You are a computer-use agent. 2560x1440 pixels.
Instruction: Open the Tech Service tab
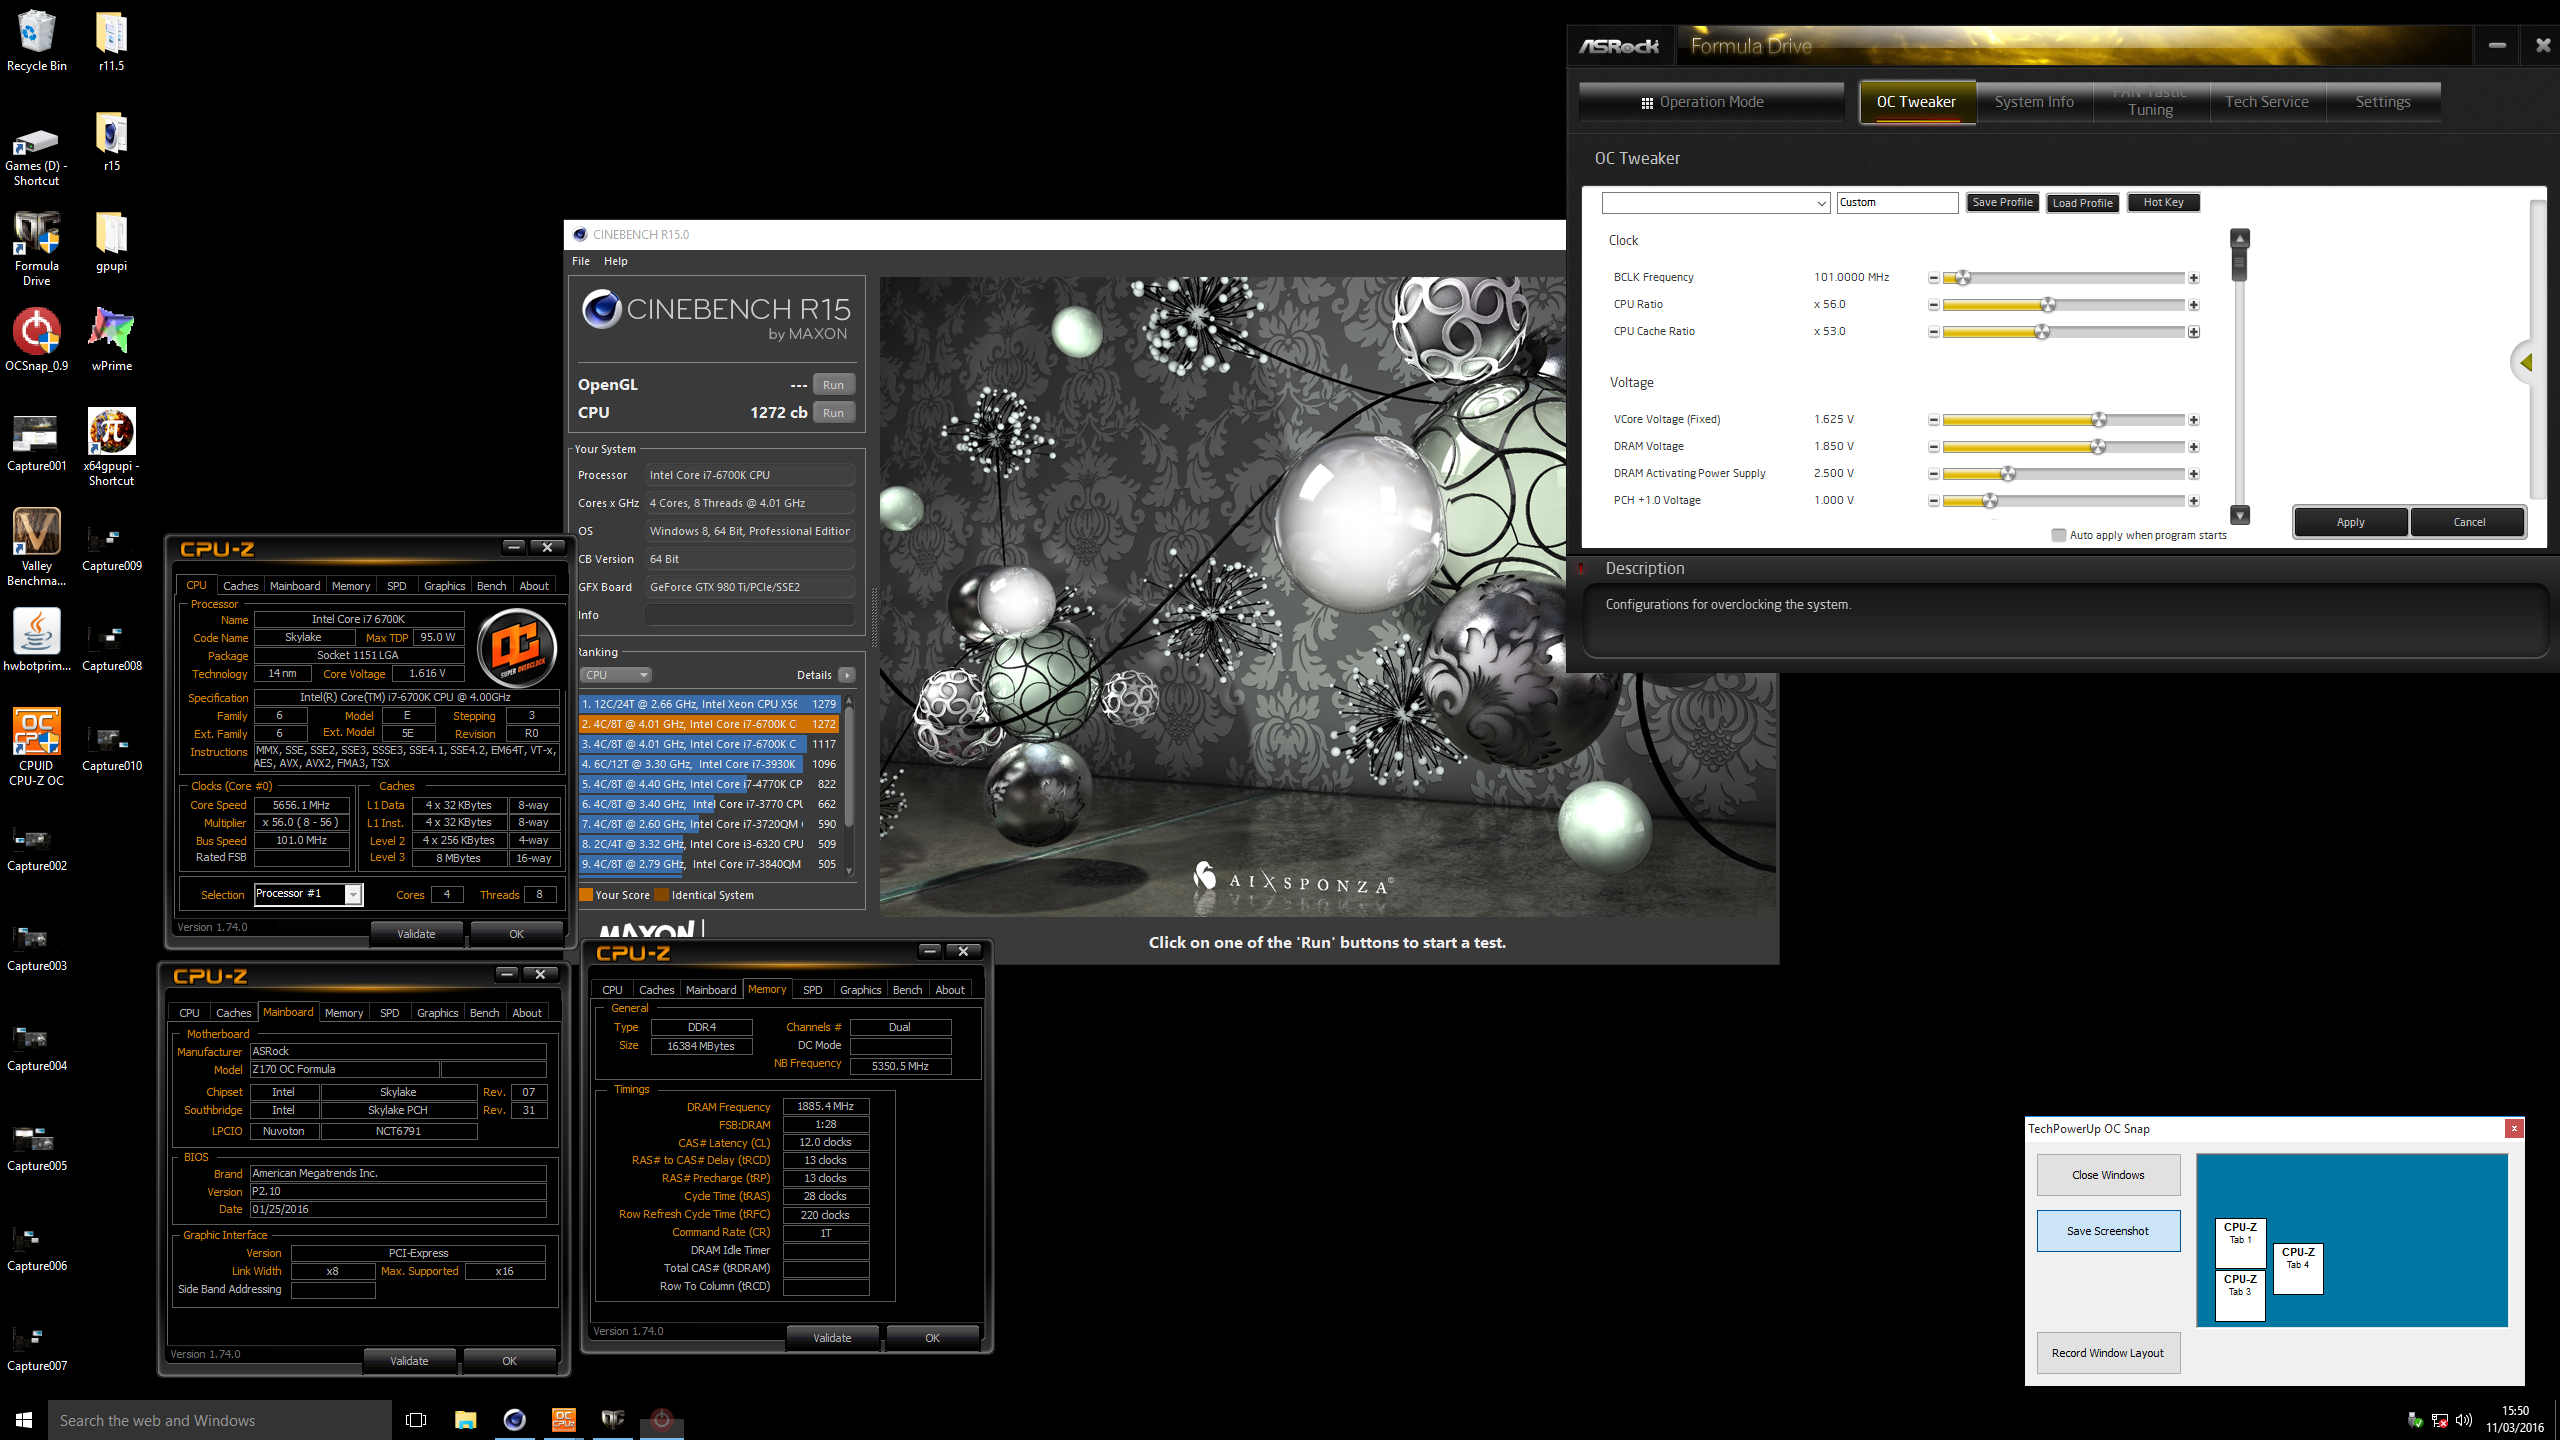pos(2267,102)
